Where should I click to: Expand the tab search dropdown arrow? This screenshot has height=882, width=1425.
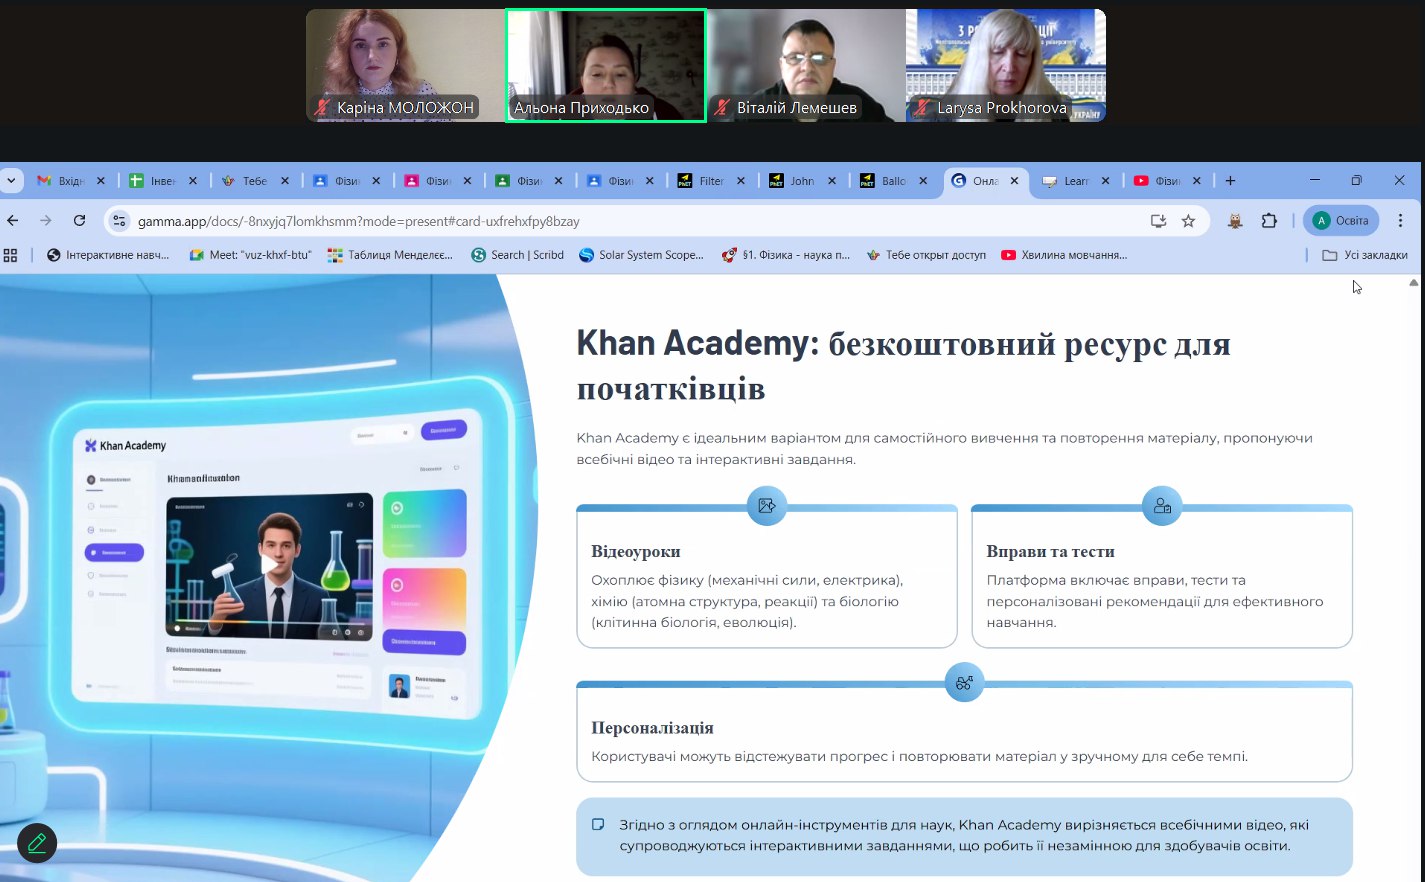(11, 181)
